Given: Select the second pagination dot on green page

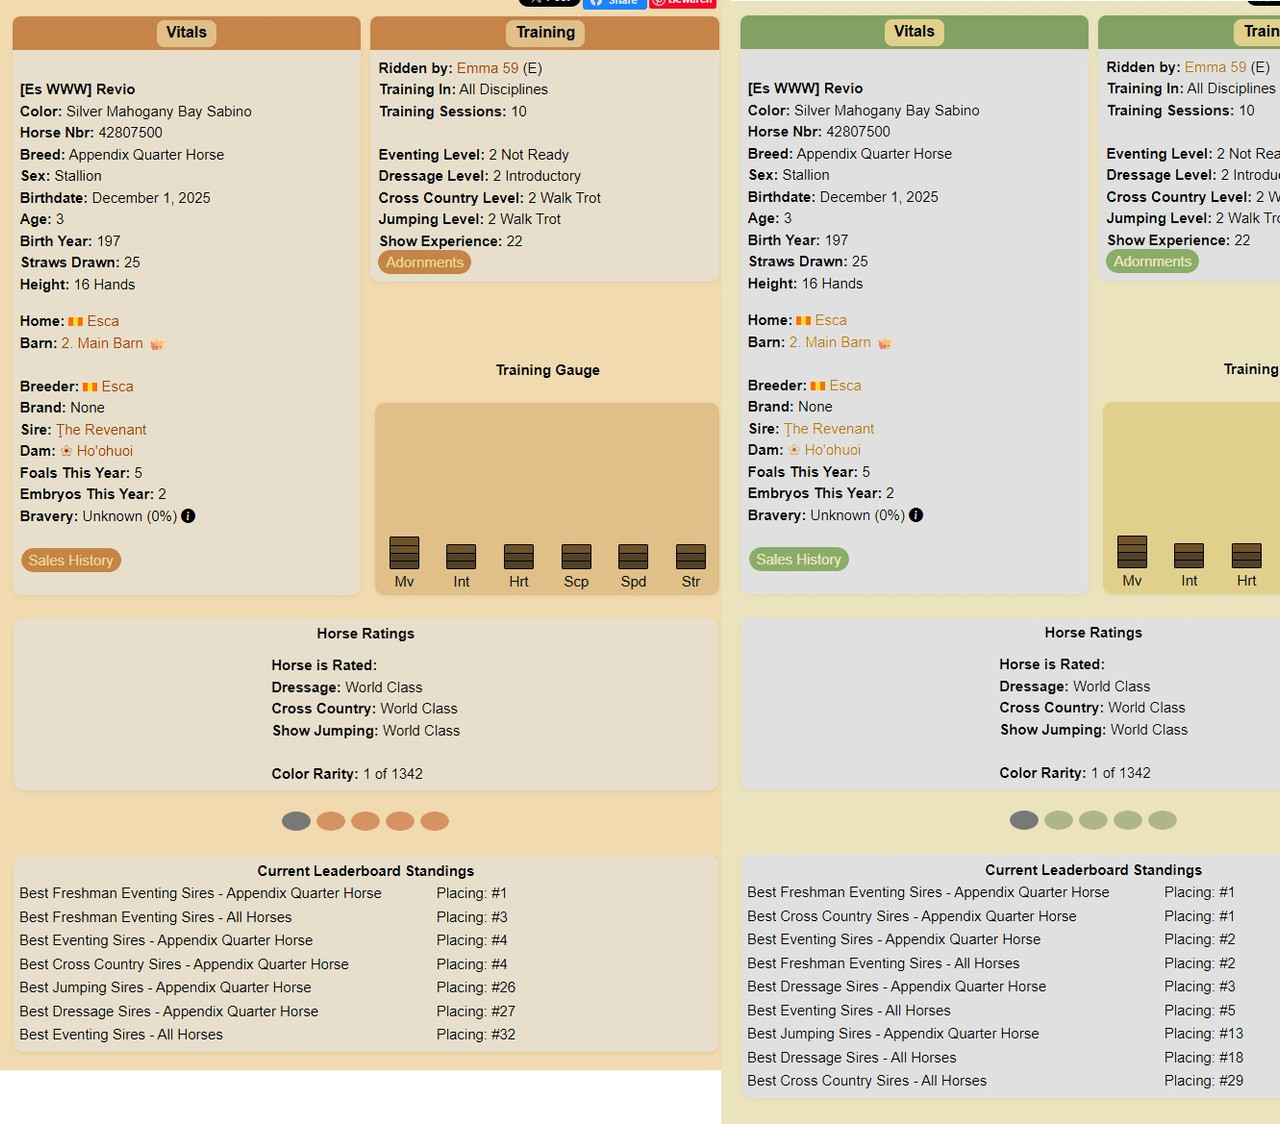Looking at the screenshot, I should [x=1059, y=820].
